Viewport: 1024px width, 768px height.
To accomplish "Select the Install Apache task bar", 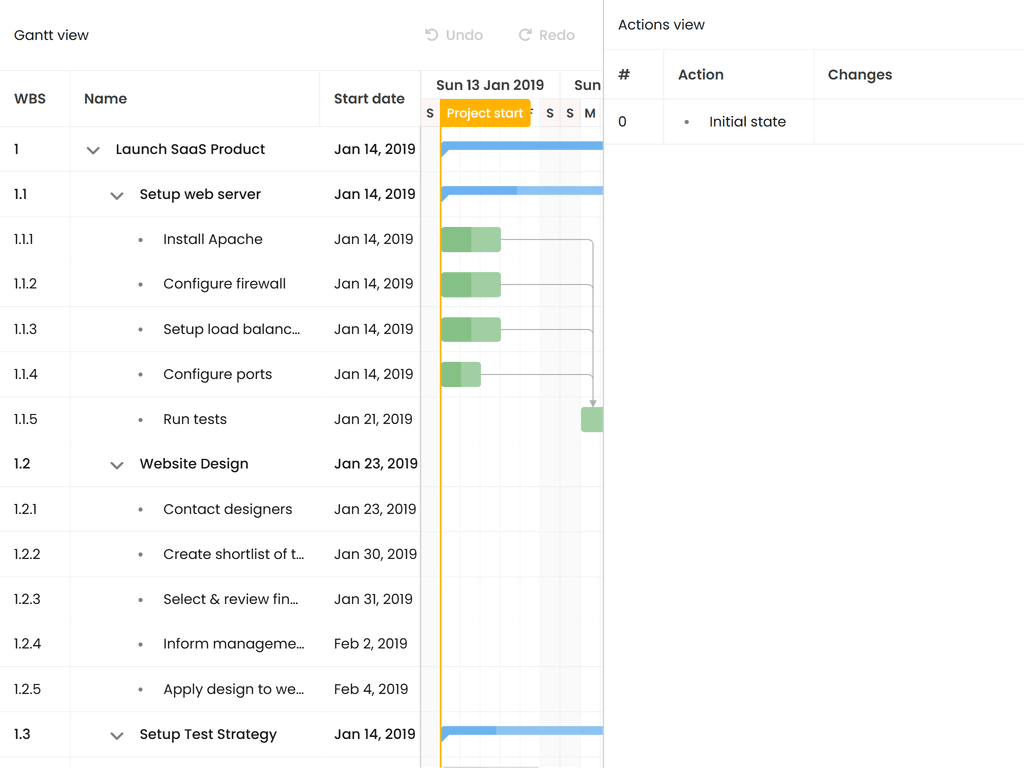I will 471,240.
